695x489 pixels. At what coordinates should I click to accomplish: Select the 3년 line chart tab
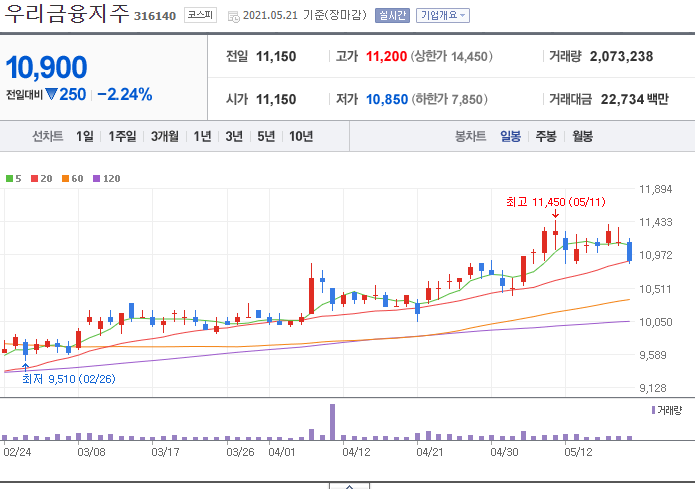[234, 136]
